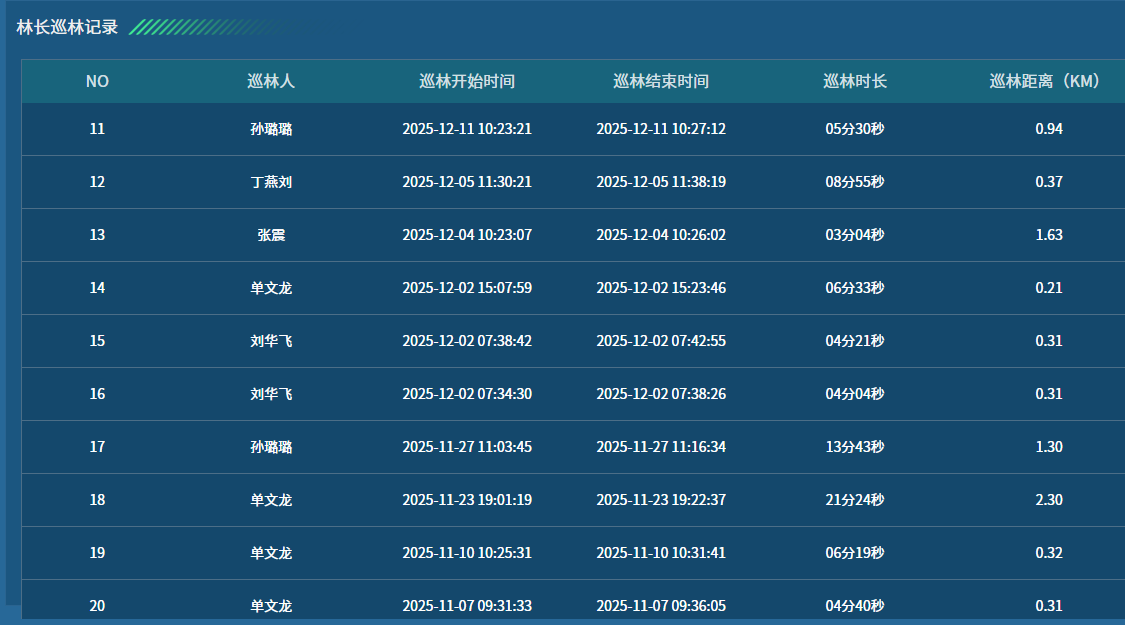Click the 林长巡林记录 panel title
Screen dimensions: 1125x625
(x=67, y=27)
